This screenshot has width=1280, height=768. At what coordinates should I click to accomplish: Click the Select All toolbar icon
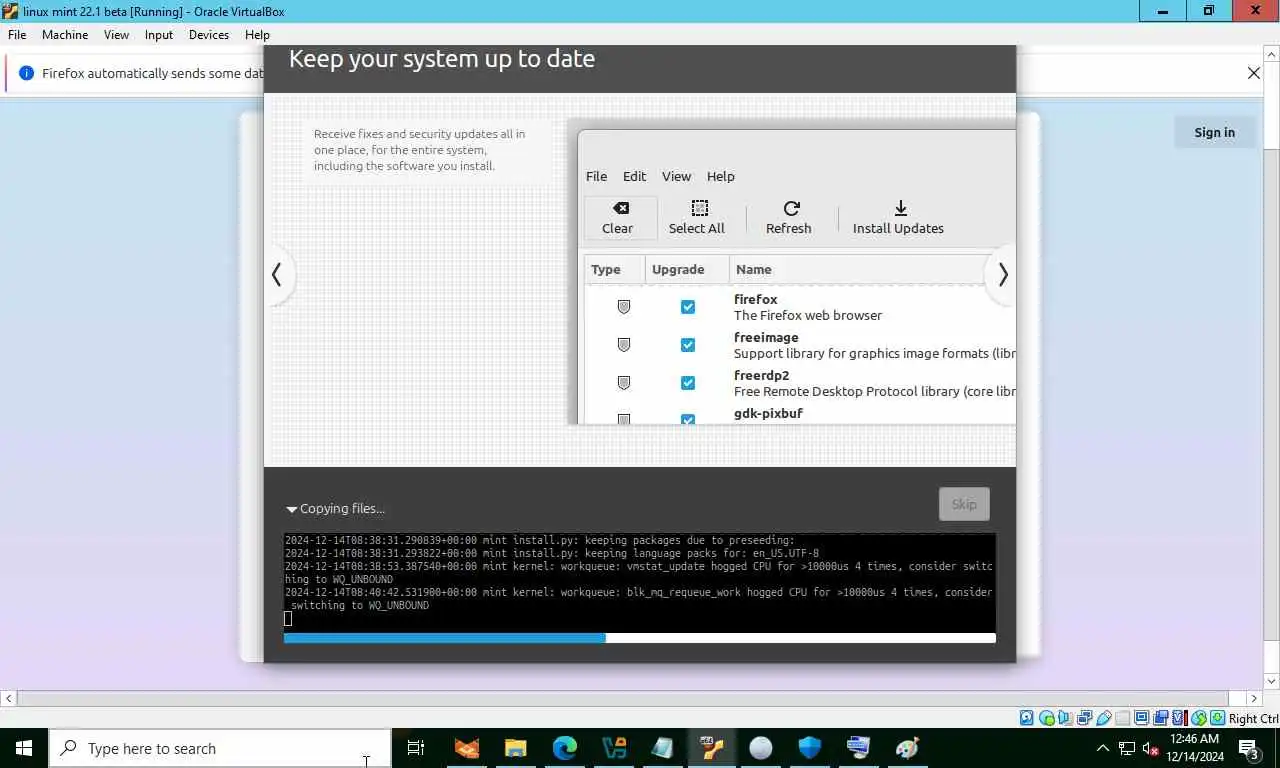pyautogui.click(x=699, y=208)
